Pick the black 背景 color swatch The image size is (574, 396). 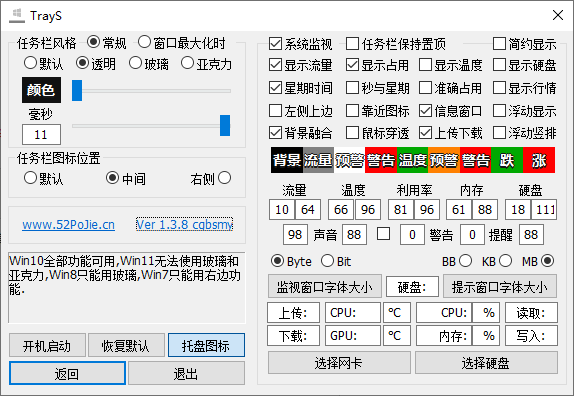[287, 160]
